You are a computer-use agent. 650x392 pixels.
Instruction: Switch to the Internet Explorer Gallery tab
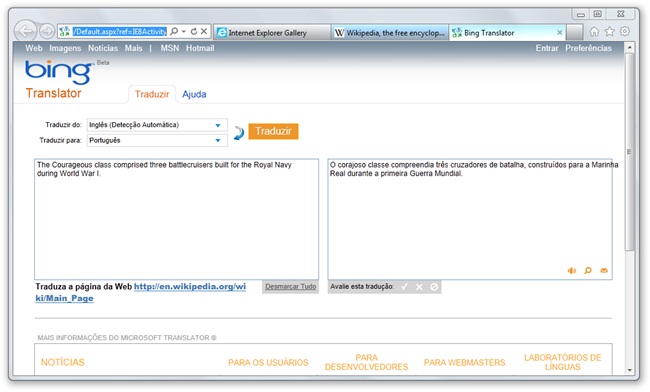pos(272,33)
